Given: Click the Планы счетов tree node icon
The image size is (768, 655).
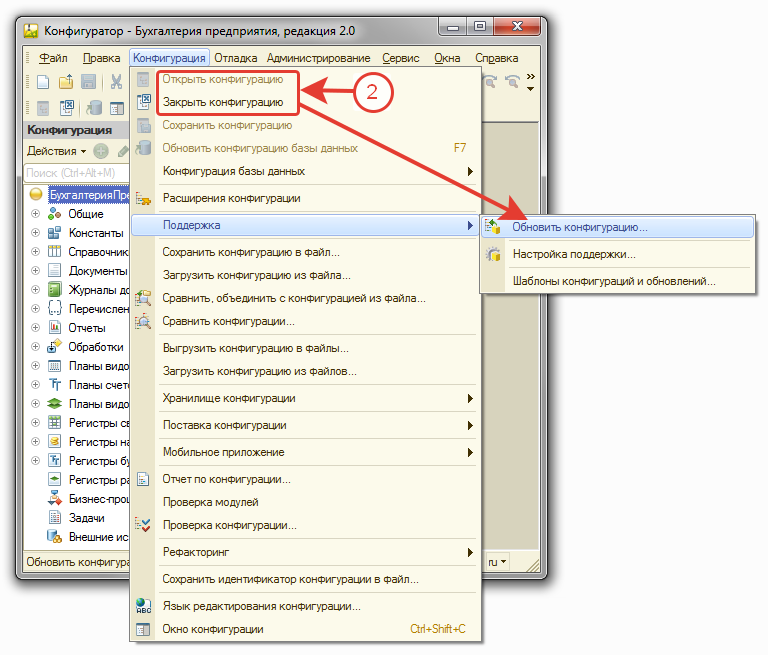Looking at the screenshot, I should 54,385.
